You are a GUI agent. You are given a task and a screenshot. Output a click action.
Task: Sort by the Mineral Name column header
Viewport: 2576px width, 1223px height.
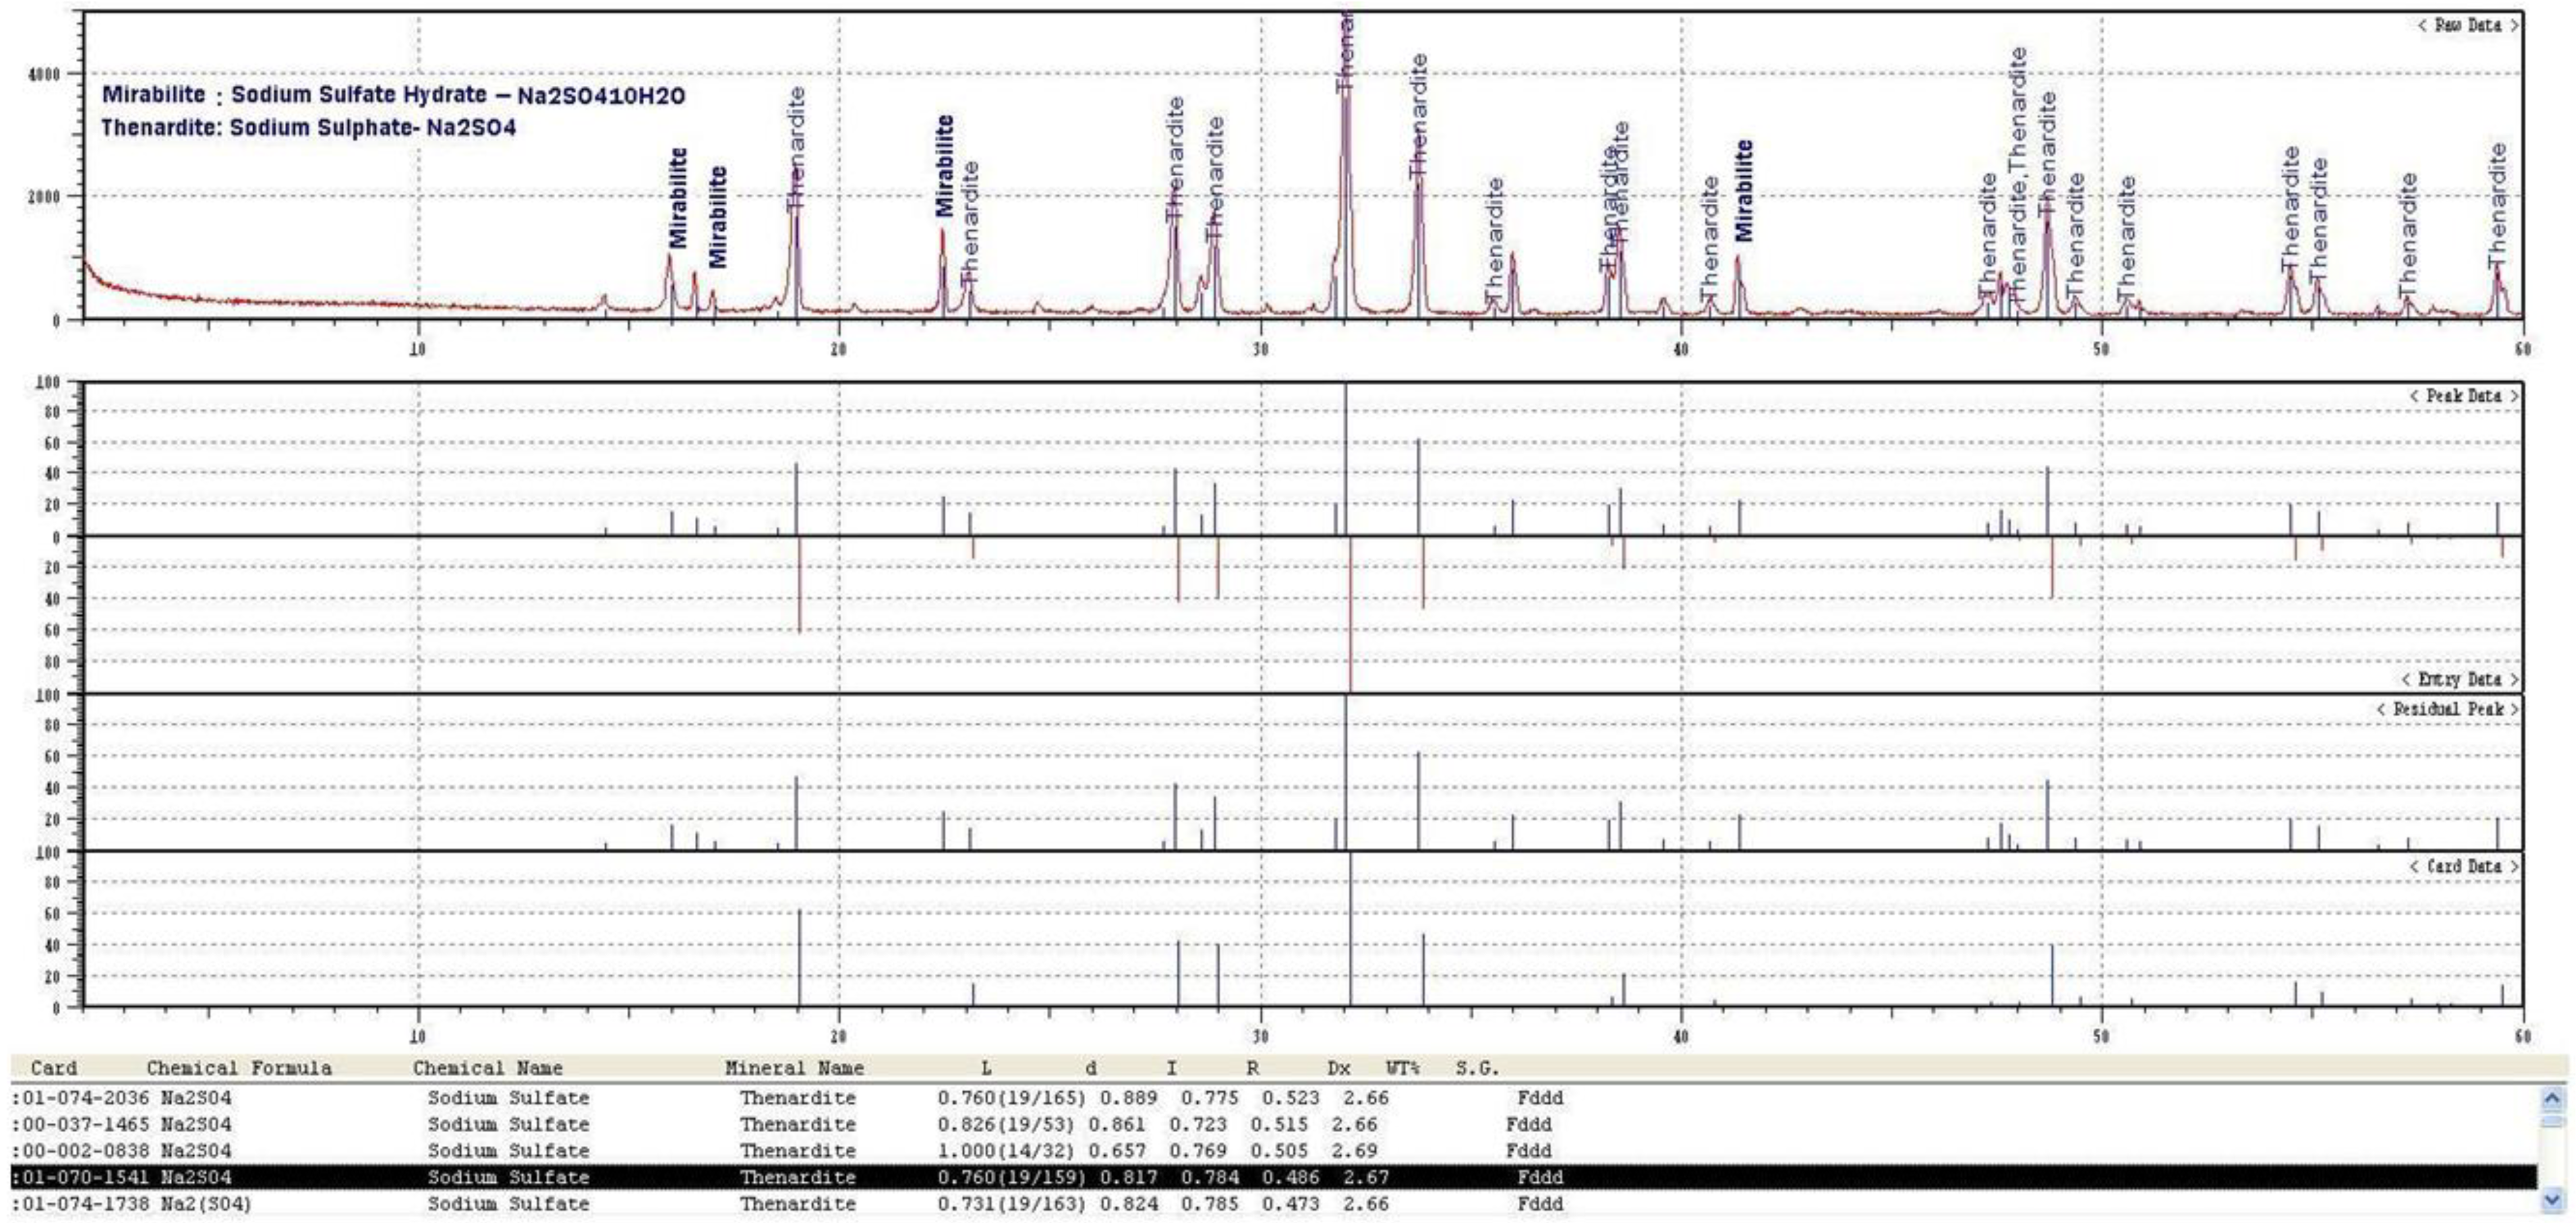click(x=794, y=1068)
